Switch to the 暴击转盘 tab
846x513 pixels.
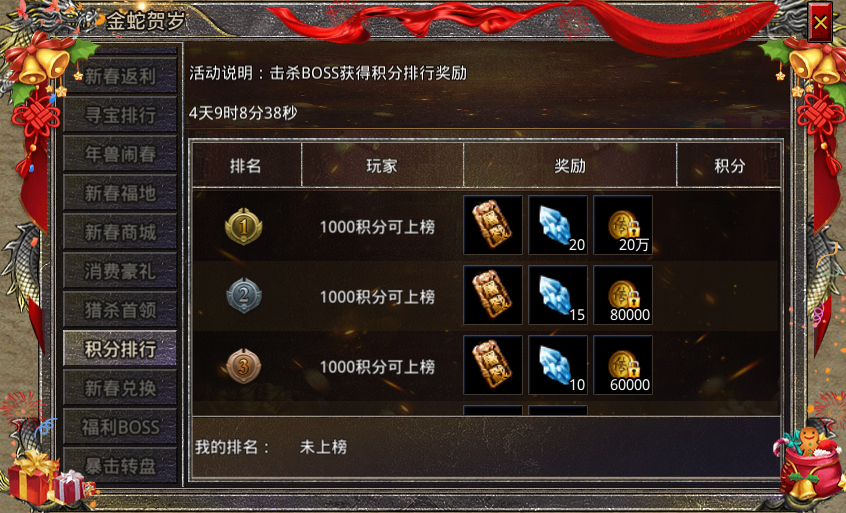pos(120,466)
